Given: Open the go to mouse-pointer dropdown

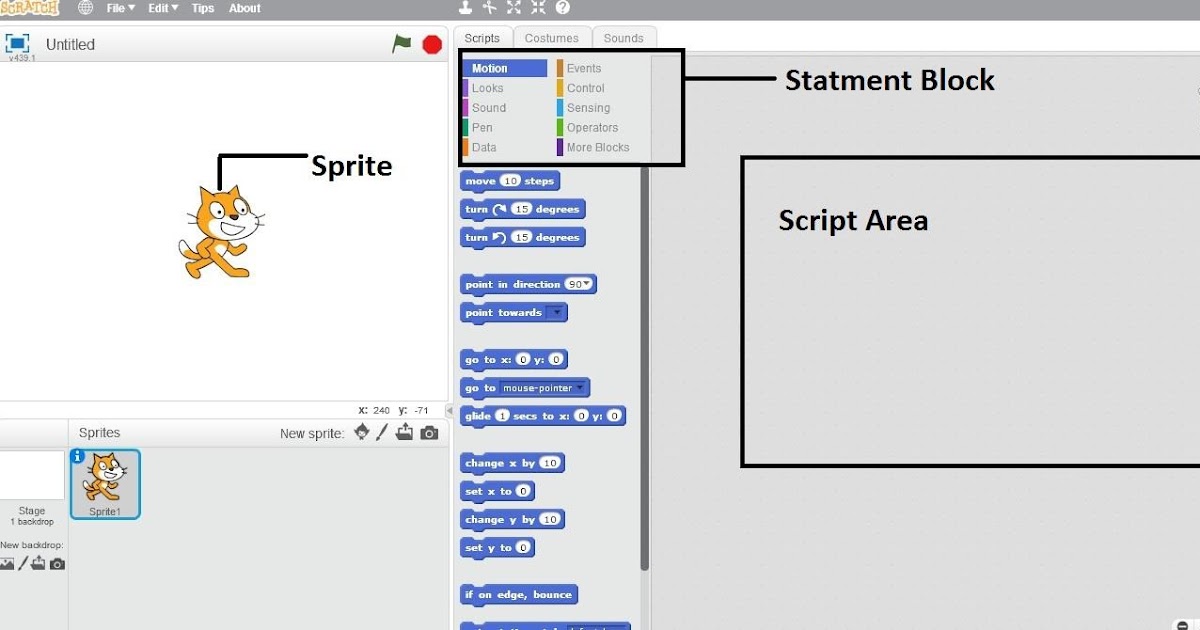Looking at the screenshot, I should [583, 387].
